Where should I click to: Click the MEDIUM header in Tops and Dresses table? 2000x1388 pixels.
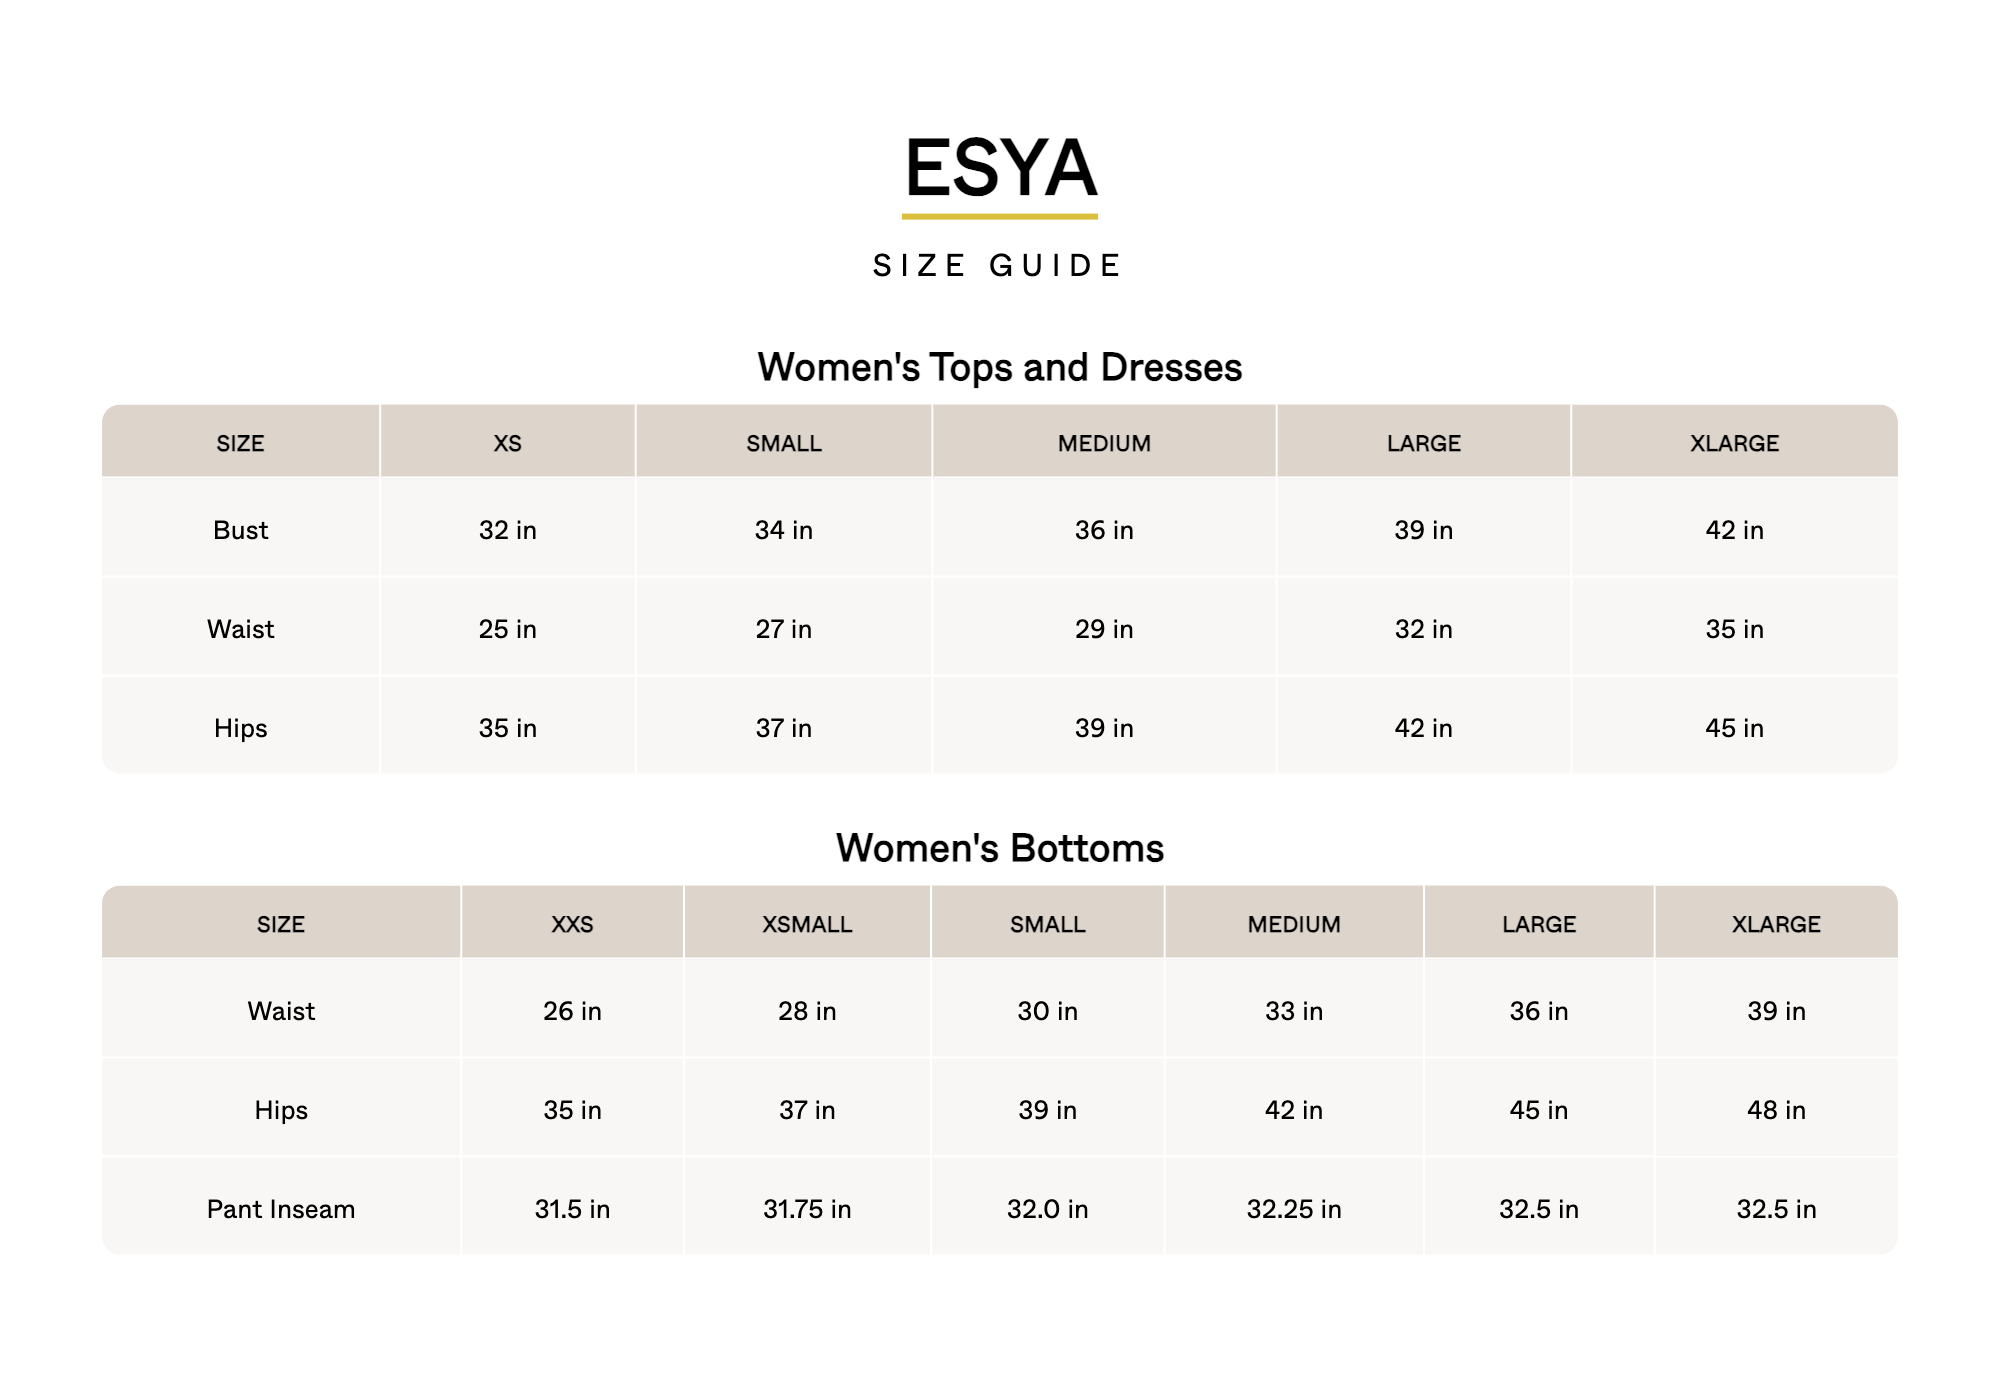tap(1104, 443)
